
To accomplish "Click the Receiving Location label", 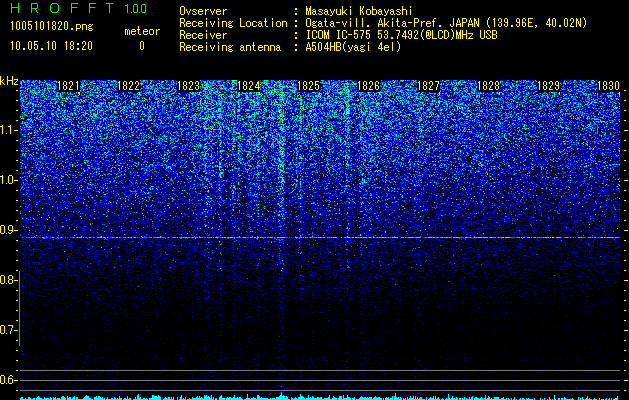I will tap(233, 23).
